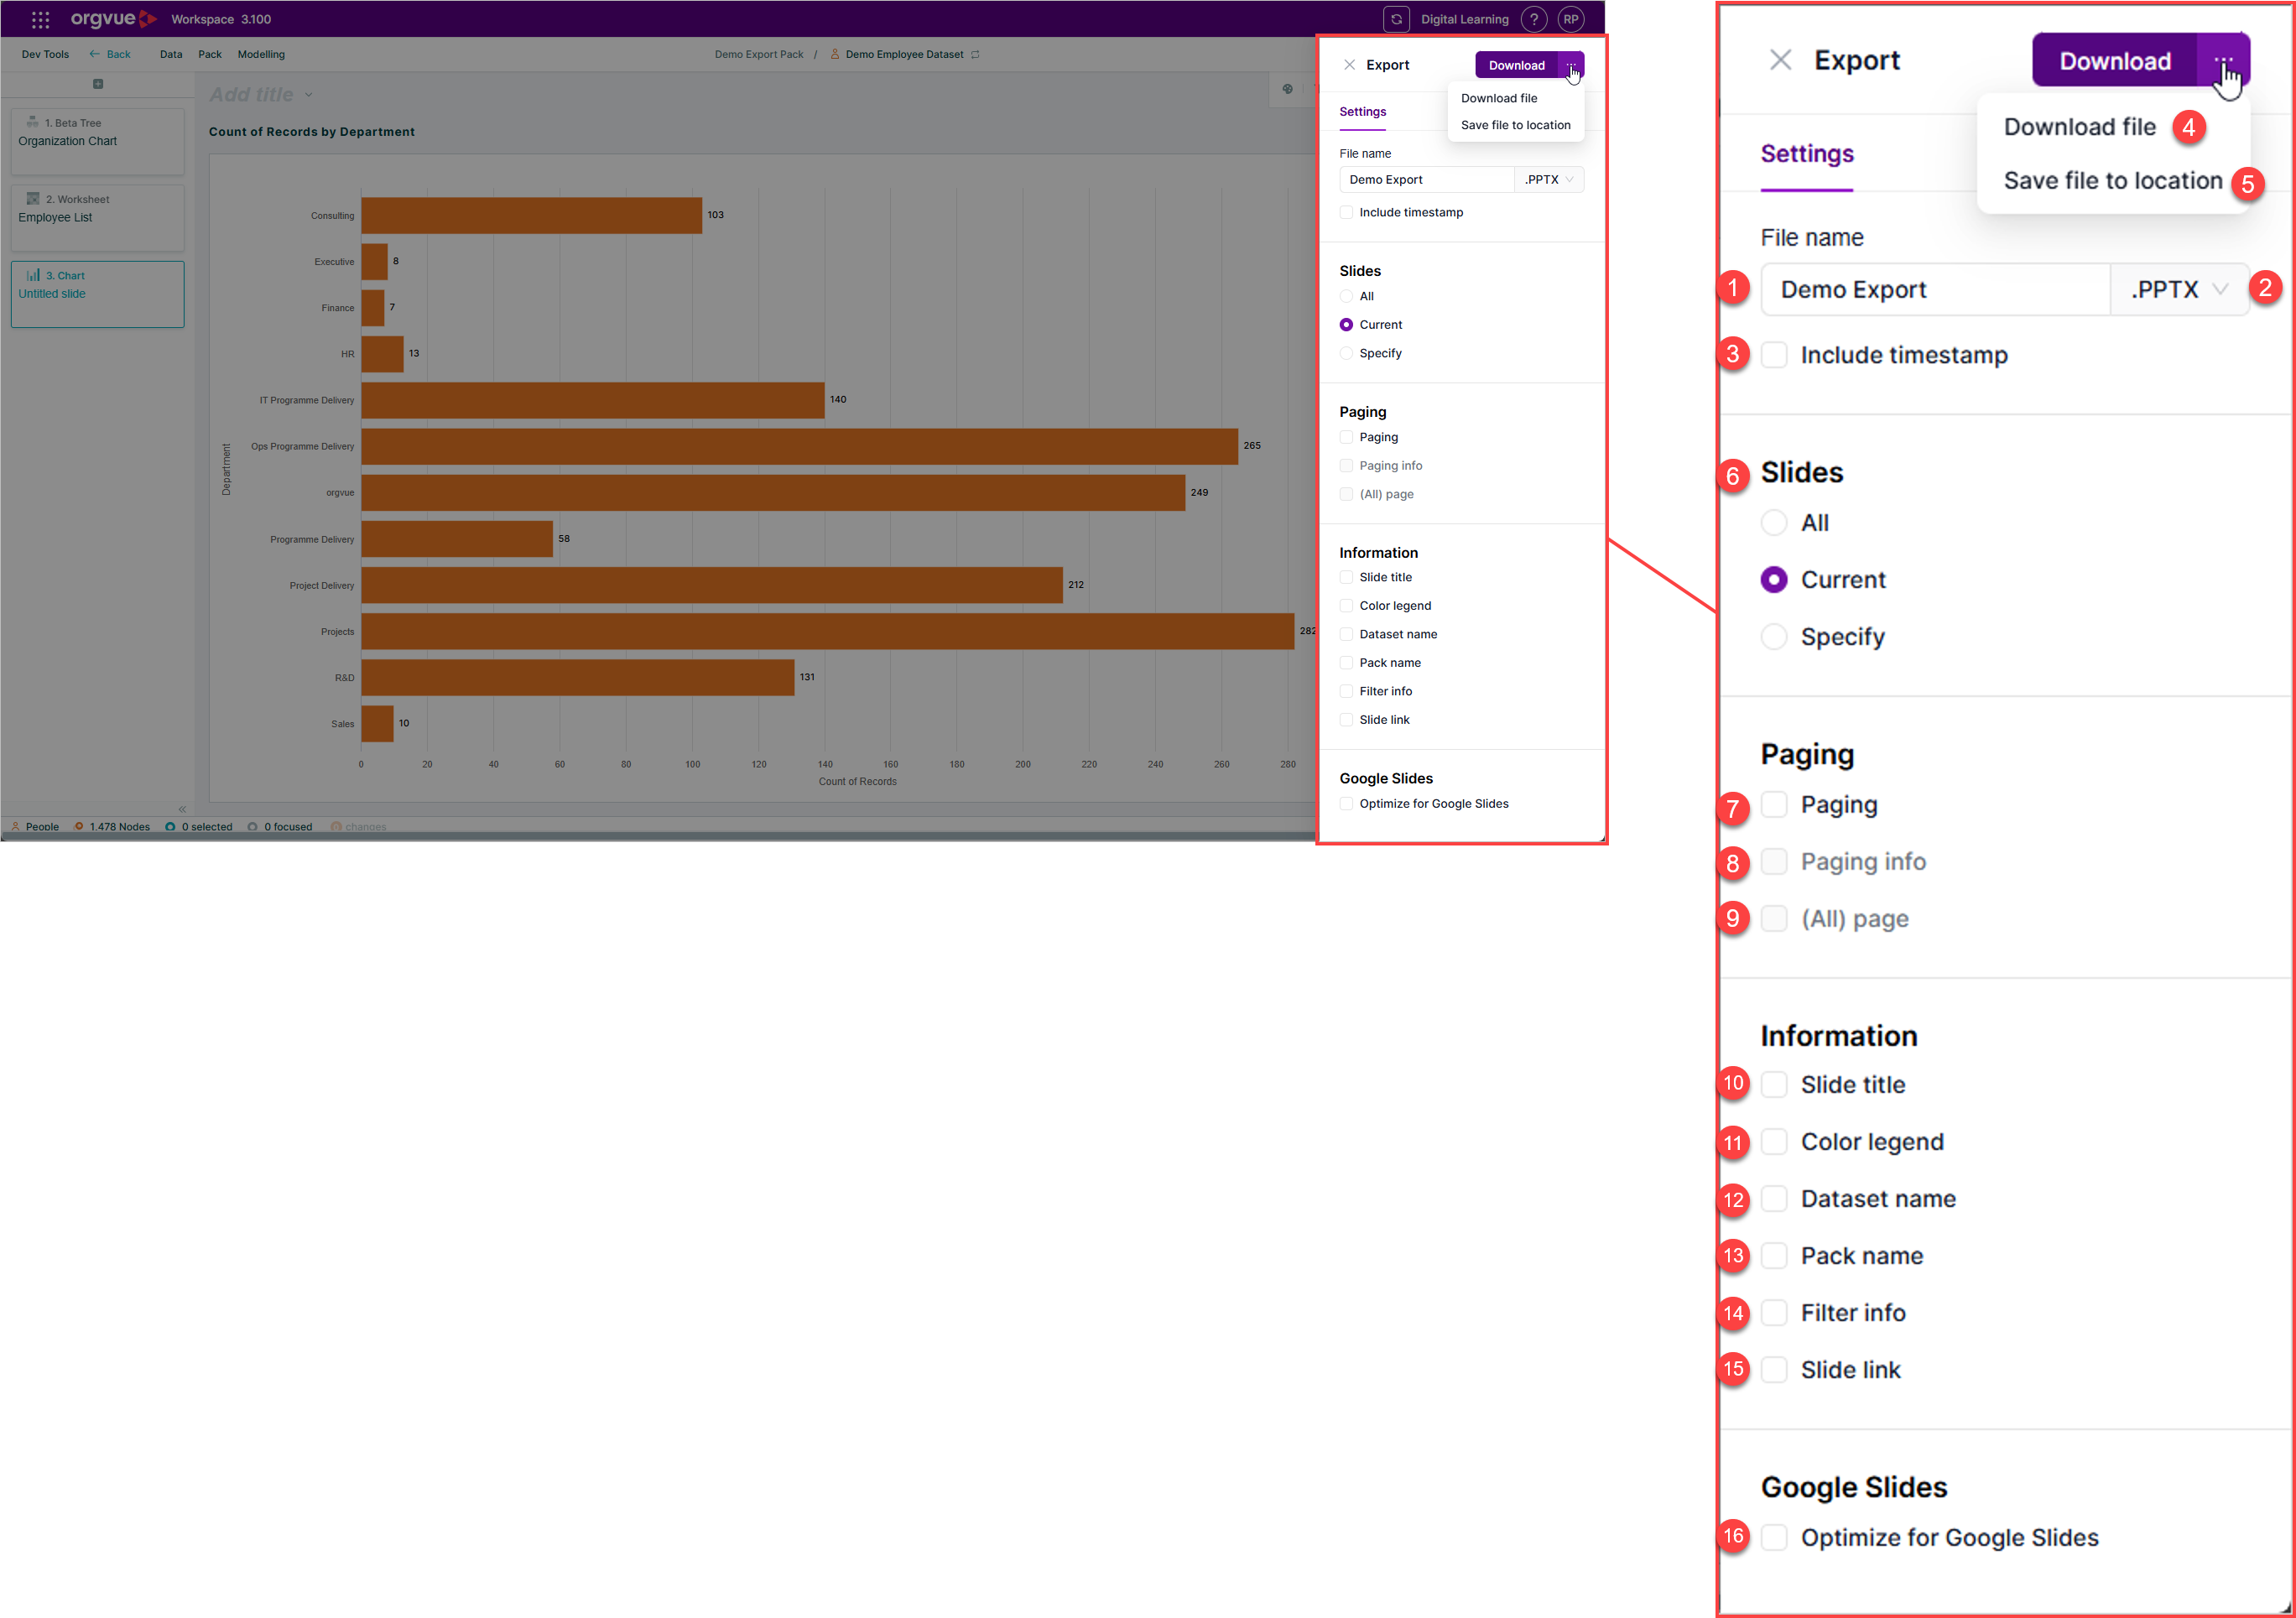Screen dimensions: 2296x1618
Task: Choose Download file in enlarged dropdown
Action: click(x=2079, y=127)
